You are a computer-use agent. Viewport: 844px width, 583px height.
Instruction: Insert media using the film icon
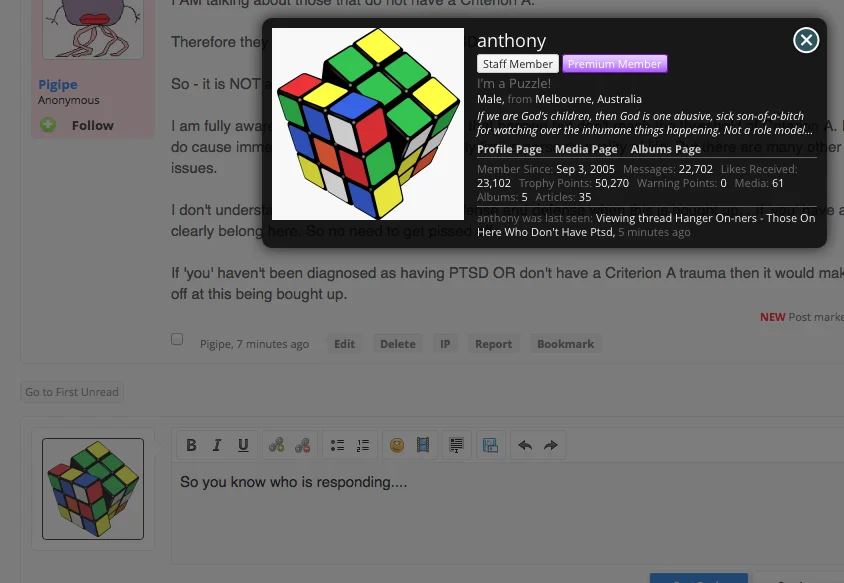[423, 445]
